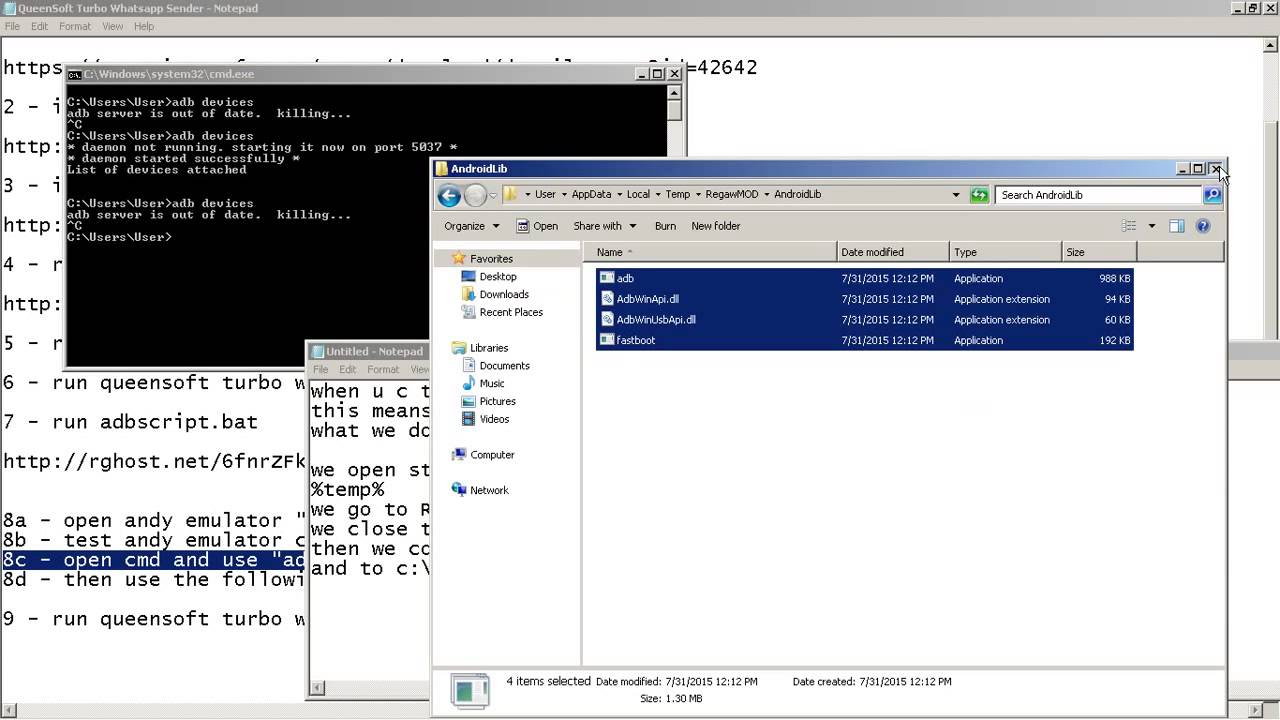
Task: Click the Untitled Notepad title icon
Action: [x=318, y=351]
